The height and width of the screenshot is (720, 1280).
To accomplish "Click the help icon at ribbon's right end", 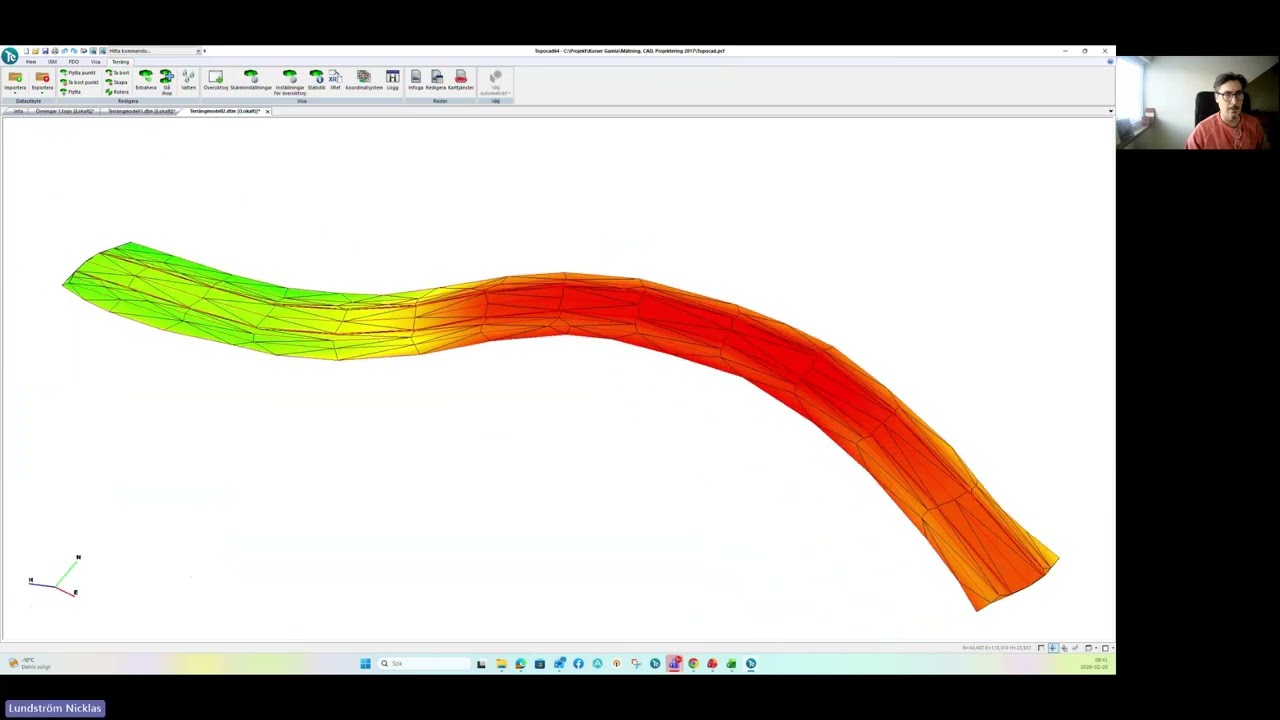I will [1110, 62].
